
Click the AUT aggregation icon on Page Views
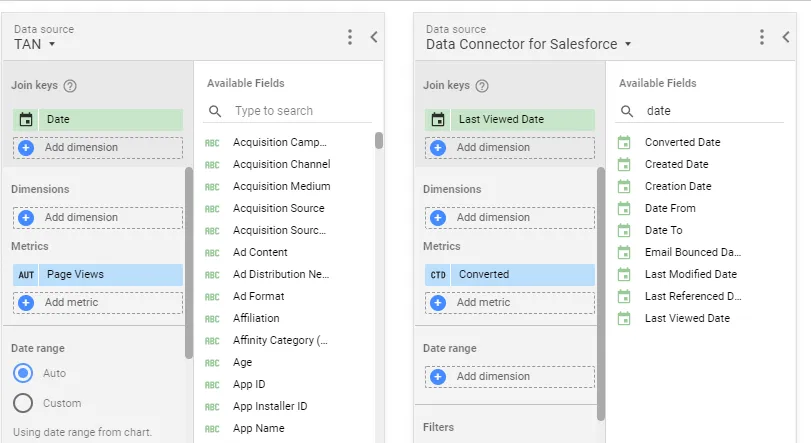26,274
